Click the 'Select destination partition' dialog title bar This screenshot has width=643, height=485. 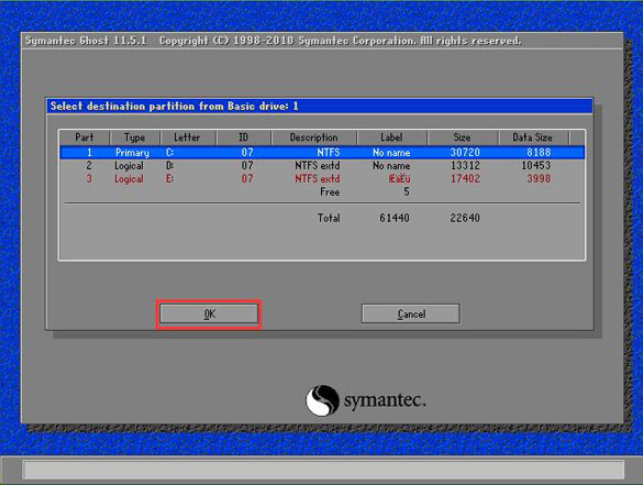point(320,105)
